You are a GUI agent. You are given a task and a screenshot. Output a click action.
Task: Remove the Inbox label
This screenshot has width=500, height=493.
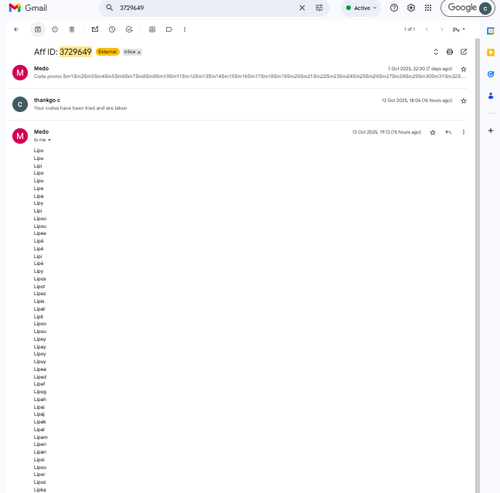(139, 52)
